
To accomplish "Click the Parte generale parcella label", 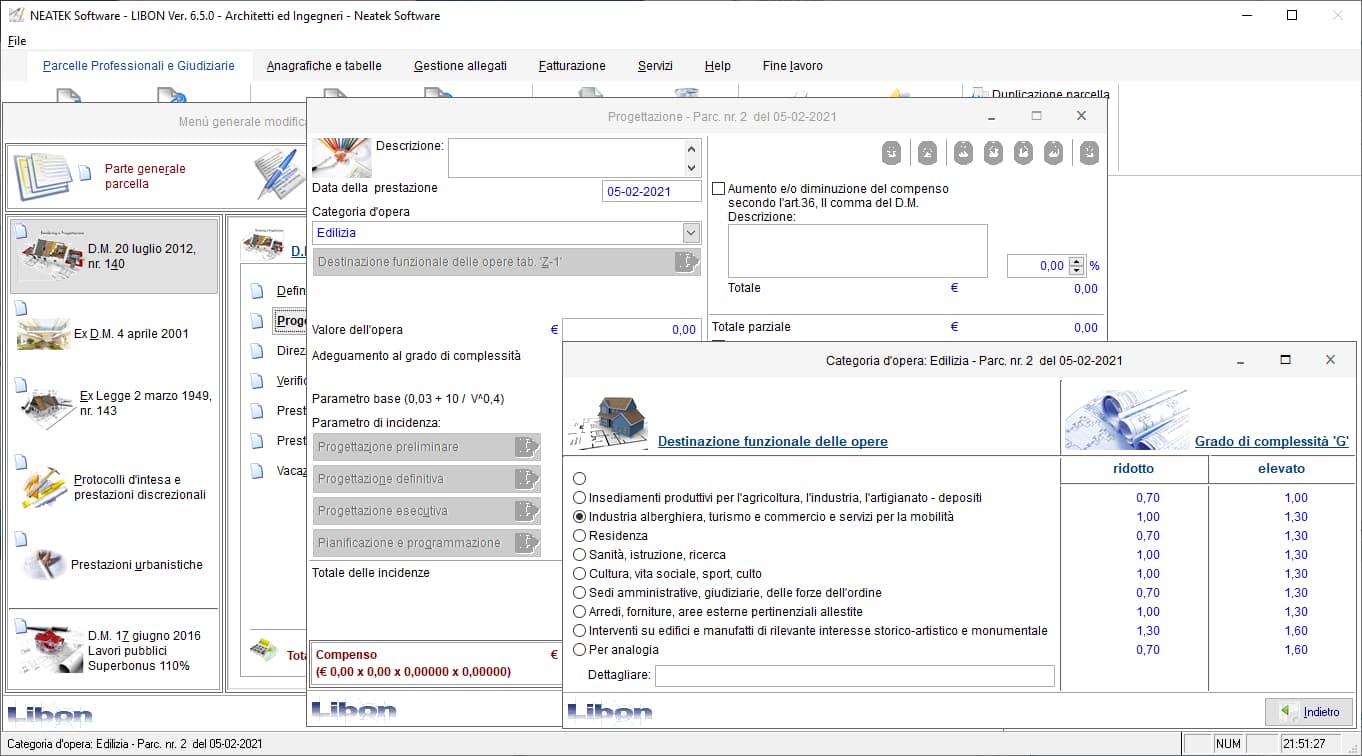I will (x=145, y=176).
